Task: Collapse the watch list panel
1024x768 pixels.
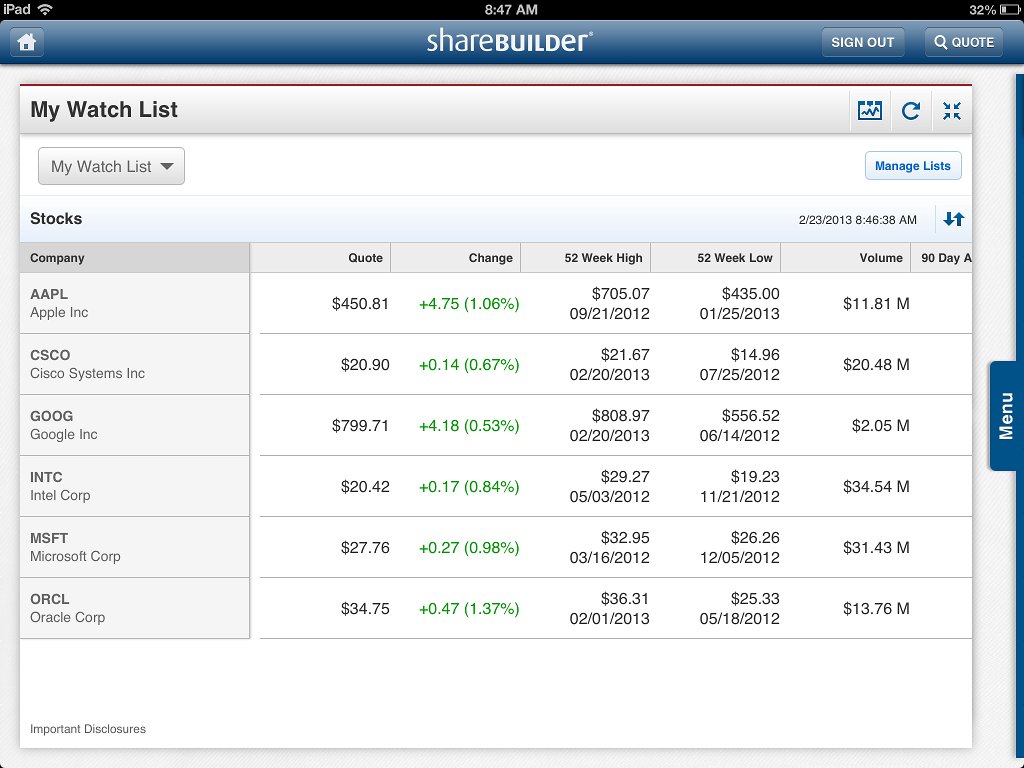Action: [952, 111]
